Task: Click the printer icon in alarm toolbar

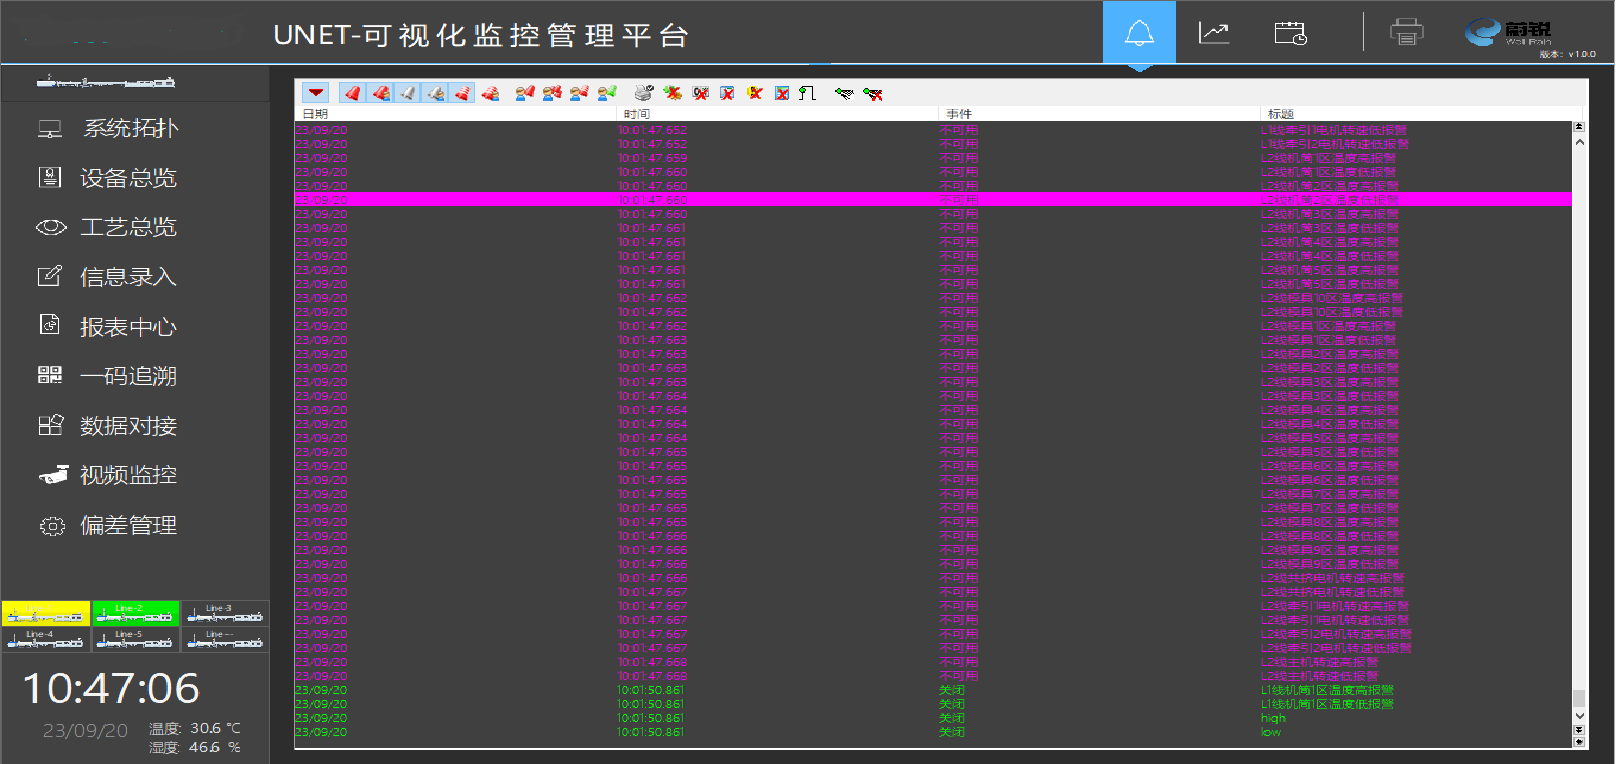Action: click(x=644, y=93)
